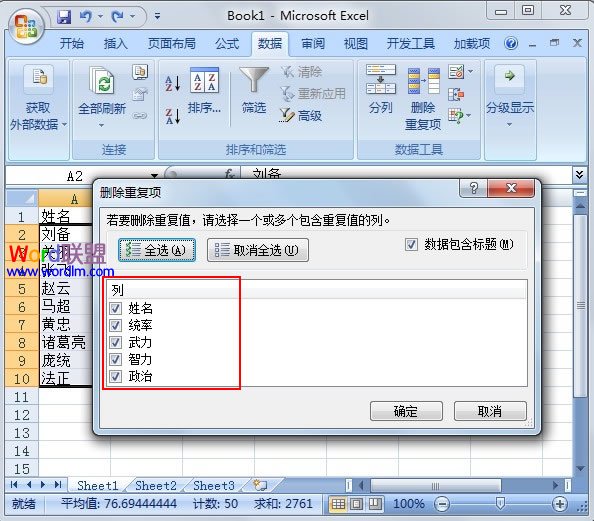This screenshot has height=521, width=594.
Task: Uncheck the 武力 column checkbox
Action: pyautogui.click(x=116, y=342)
